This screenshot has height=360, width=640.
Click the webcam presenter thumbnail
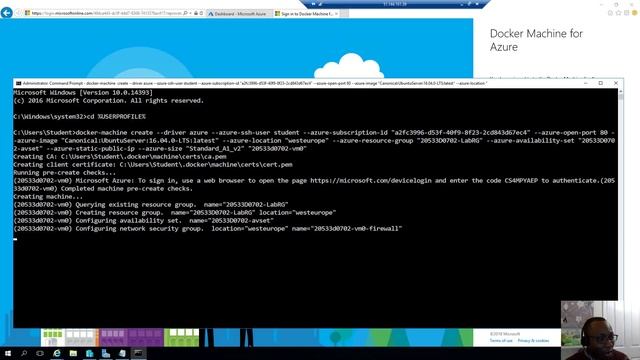pos(600,331)
